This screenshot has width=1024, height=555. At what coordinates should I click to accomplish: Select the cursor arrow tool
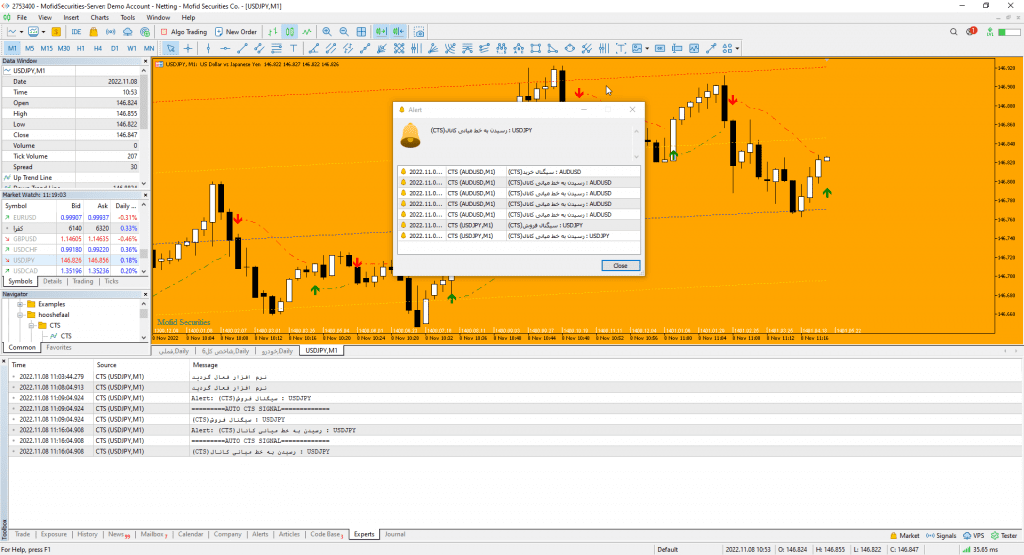pyautogui.click(x=170, y=48)
